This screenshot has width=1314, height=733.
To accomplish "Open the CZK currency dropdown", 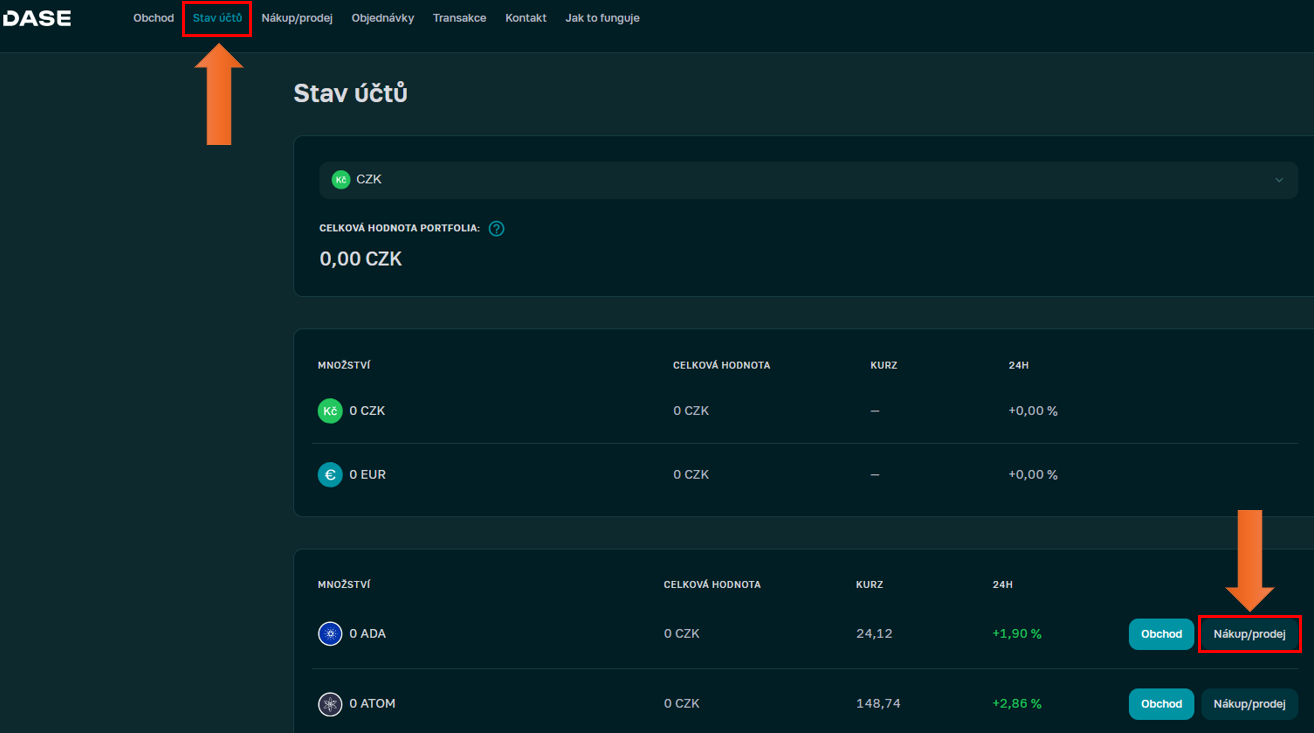I will 800,180.
